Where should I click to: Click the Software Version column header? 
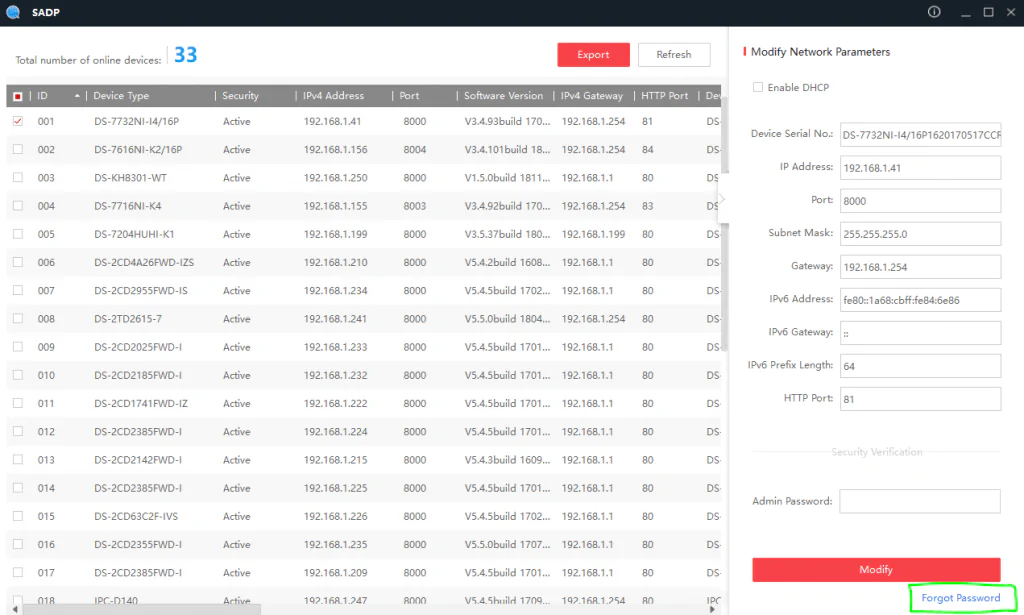coord(503,96)
